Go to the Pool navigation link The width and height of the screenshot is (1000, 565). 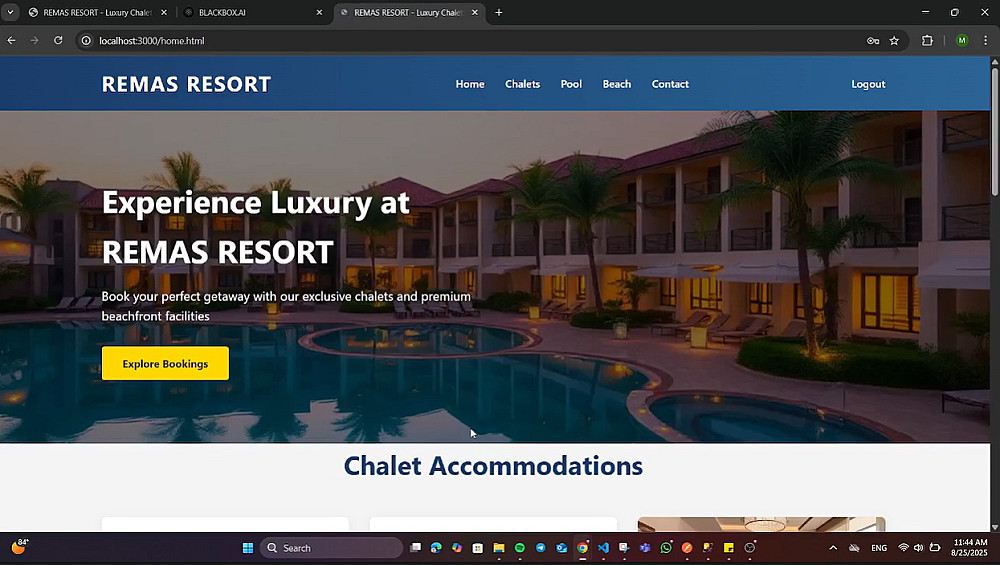pyautogui.click(x=571, y=84)
